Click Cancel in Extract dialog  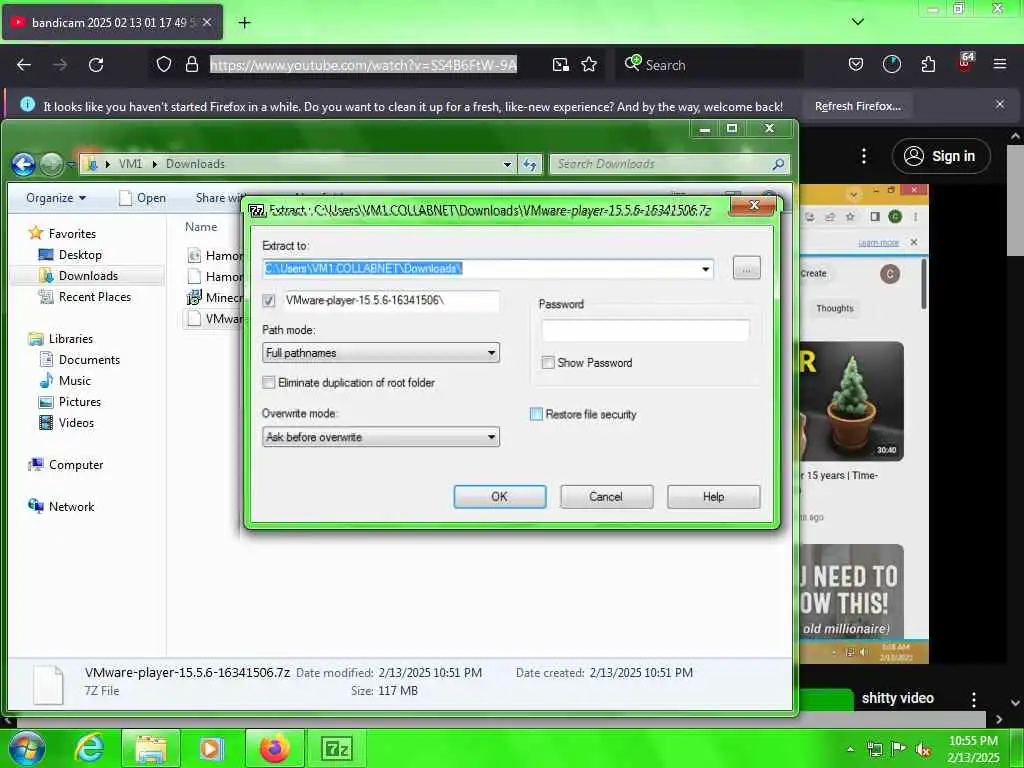coord(606,496)
